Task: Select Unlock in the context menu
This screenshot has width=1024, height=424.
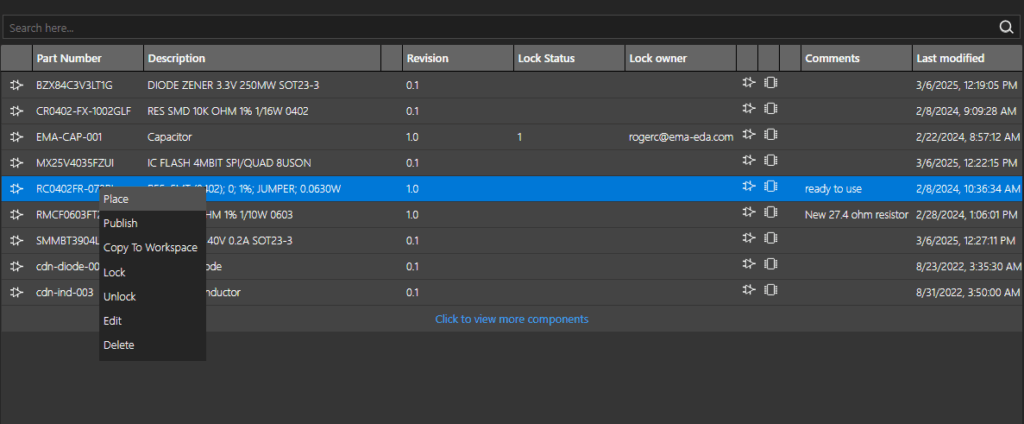Action: pyautogui.click(x=119, y=296)
